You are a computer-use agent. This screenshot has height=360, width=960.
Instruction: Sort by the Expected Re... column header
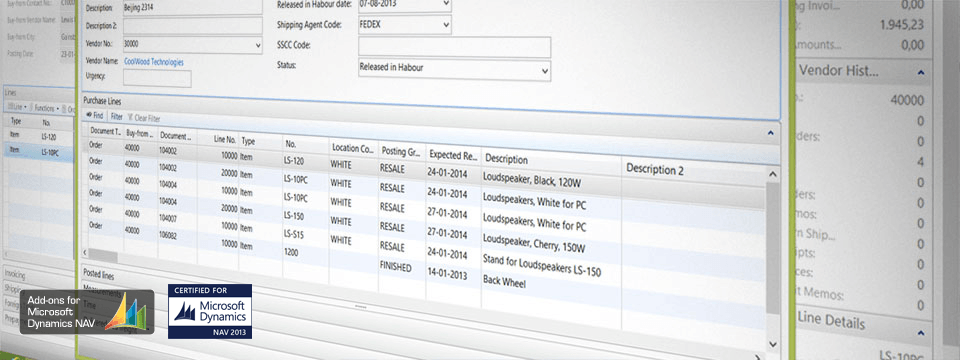[453, 155]
